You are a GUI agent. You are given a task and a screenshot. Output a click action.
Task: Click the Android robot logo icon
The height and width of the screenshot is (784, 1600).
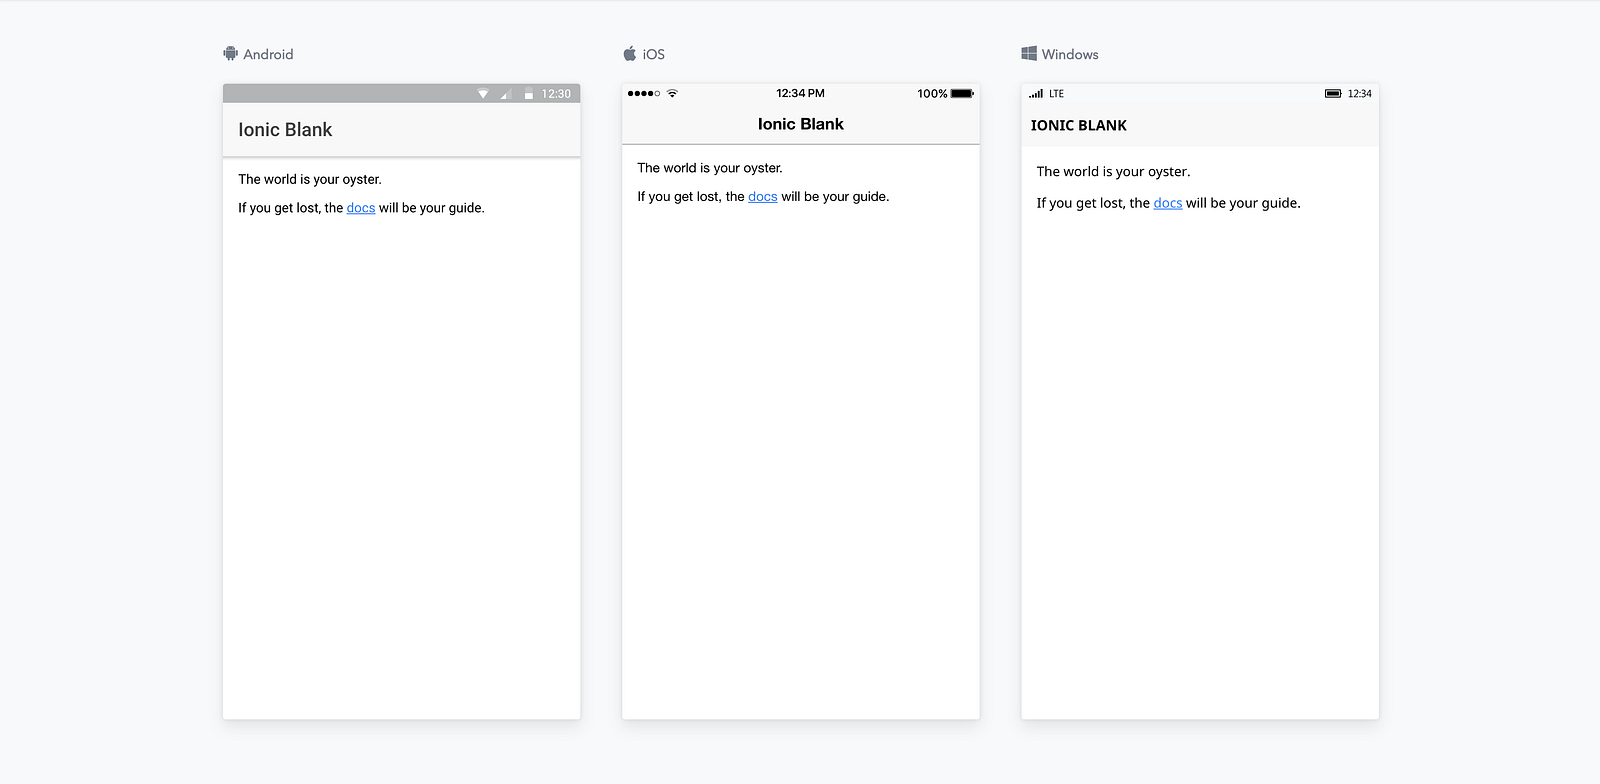coord(230,54)
